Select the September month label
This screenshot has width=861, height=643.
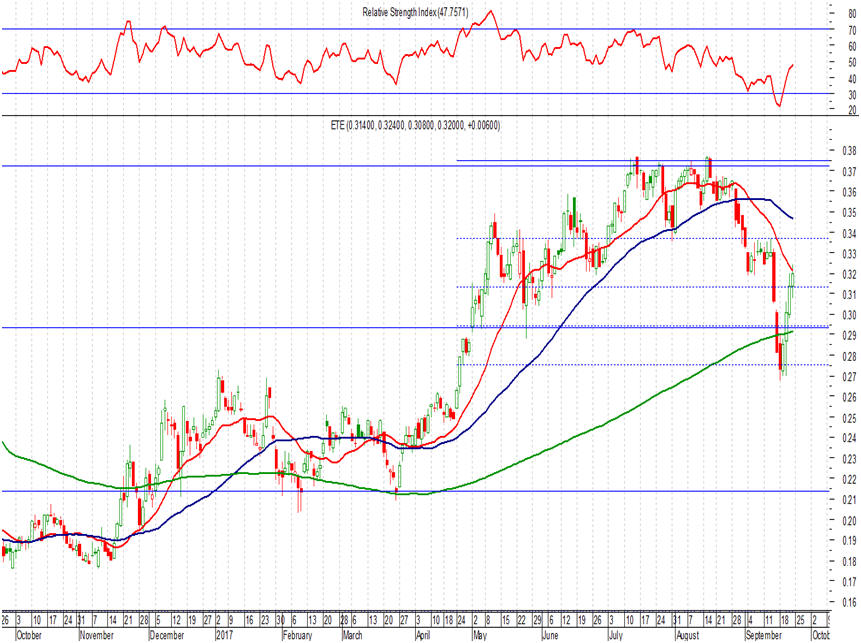click(x=764, y=635)
